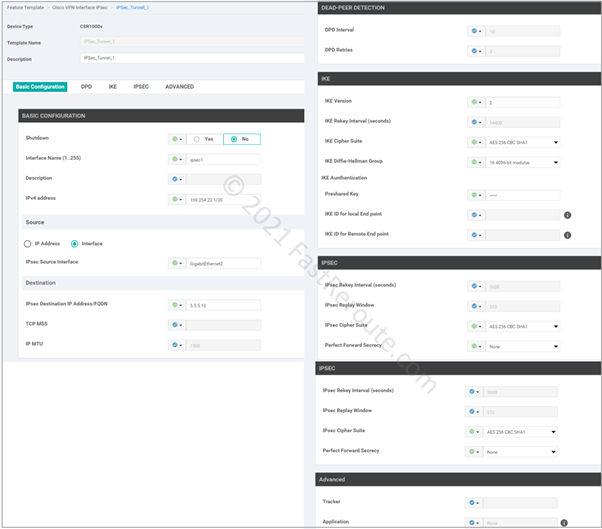
Task: Open the scope icon for IKE Cipher Suite
Action: [x=476, y=142]
